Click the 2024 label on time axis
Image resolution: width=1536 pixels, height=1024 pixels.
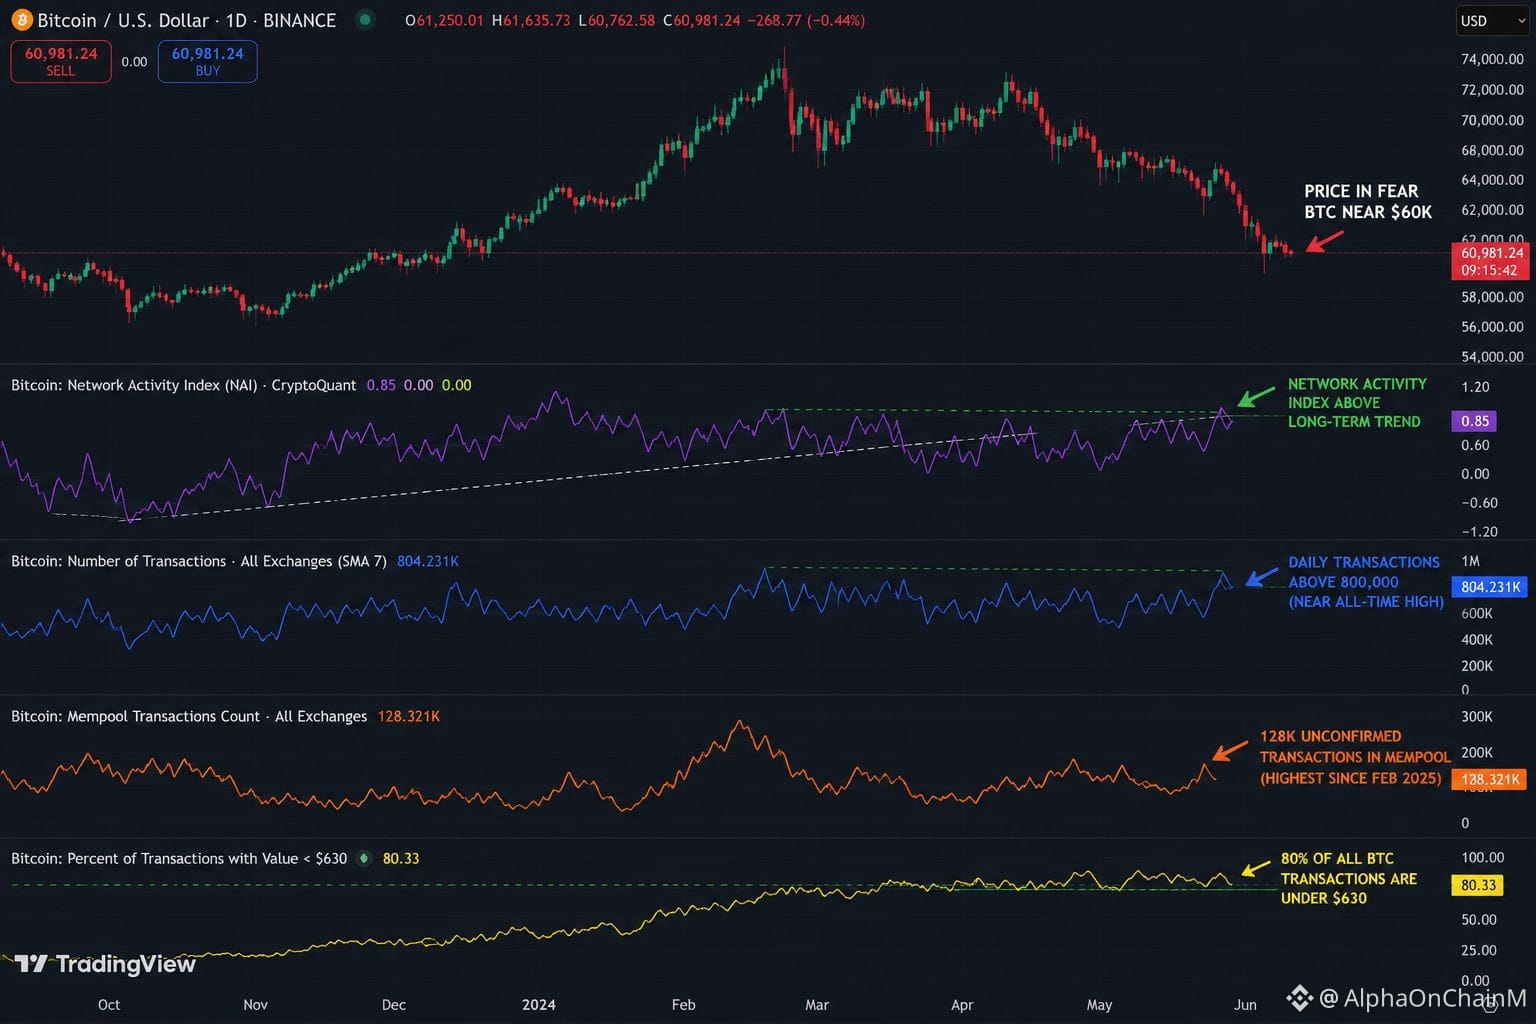point(538,1004)
